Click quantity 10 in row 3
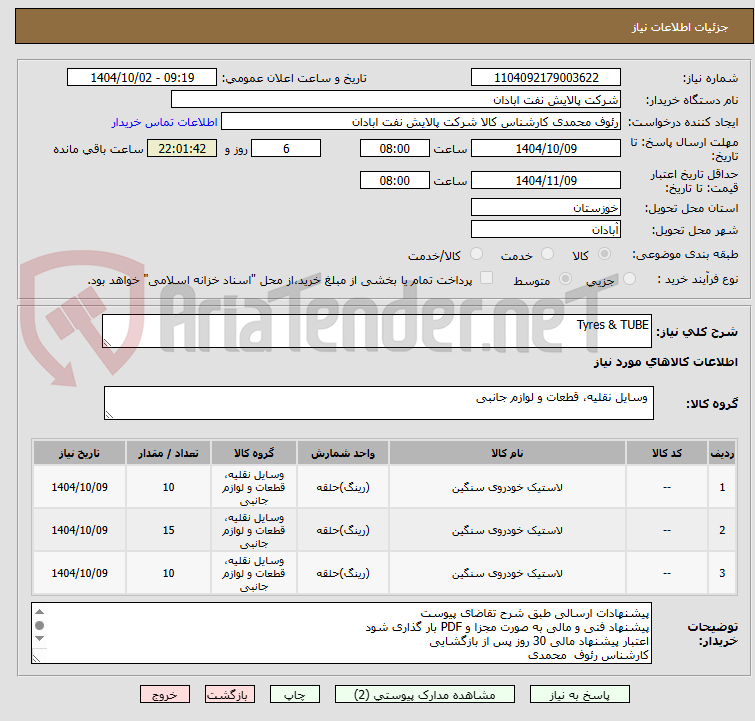The width and height of the screenshot is (755, 721). [168, 573]
